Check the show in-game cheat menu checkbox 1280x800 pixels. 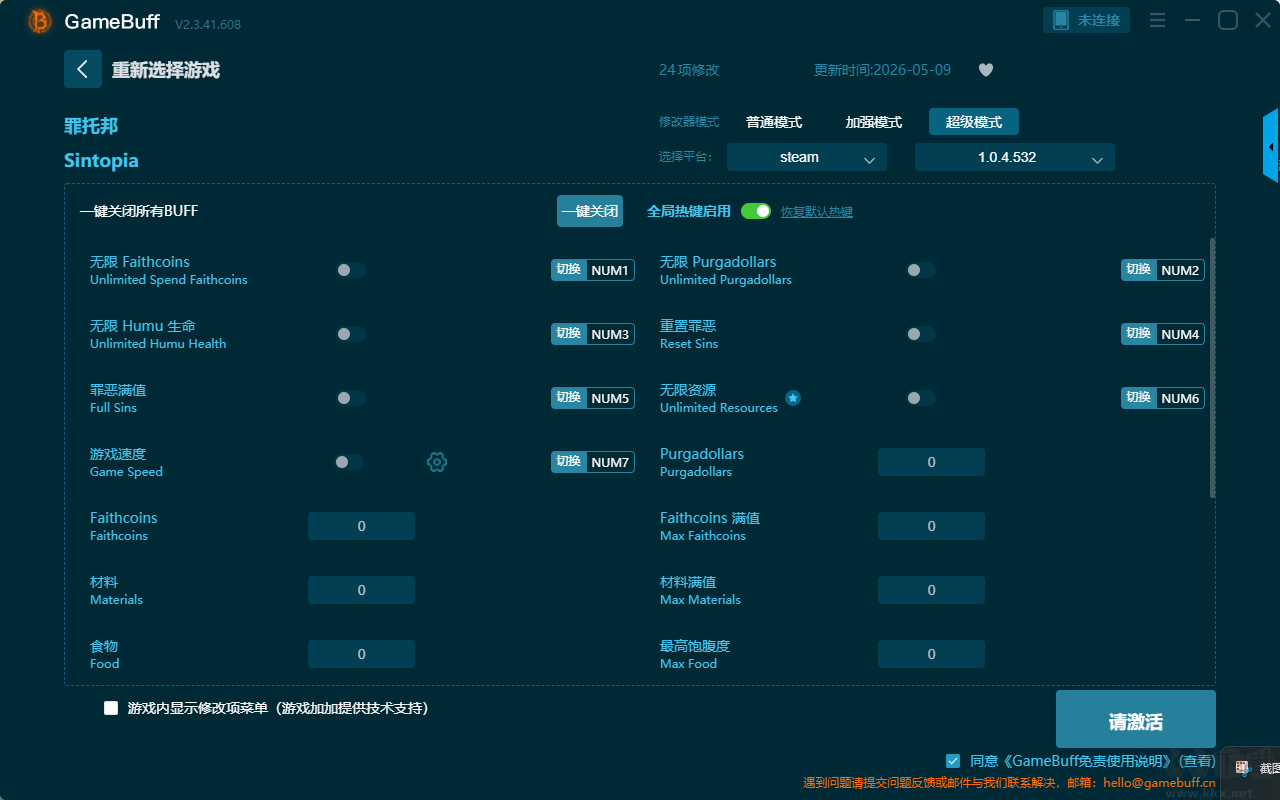[x=111, y=708]
